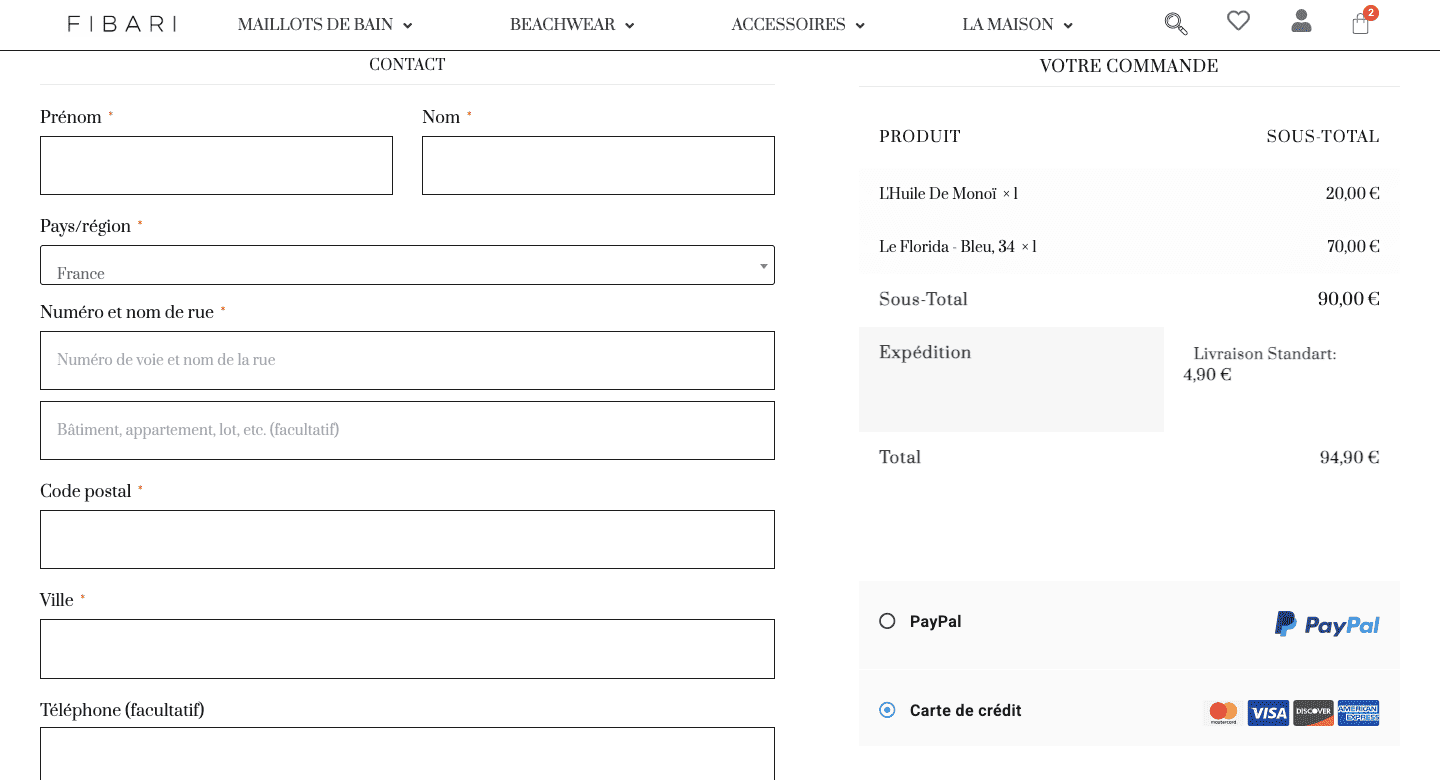1440x780 pixels.
Task: Open the Pays/région dropdown
Action: point(407,266)
